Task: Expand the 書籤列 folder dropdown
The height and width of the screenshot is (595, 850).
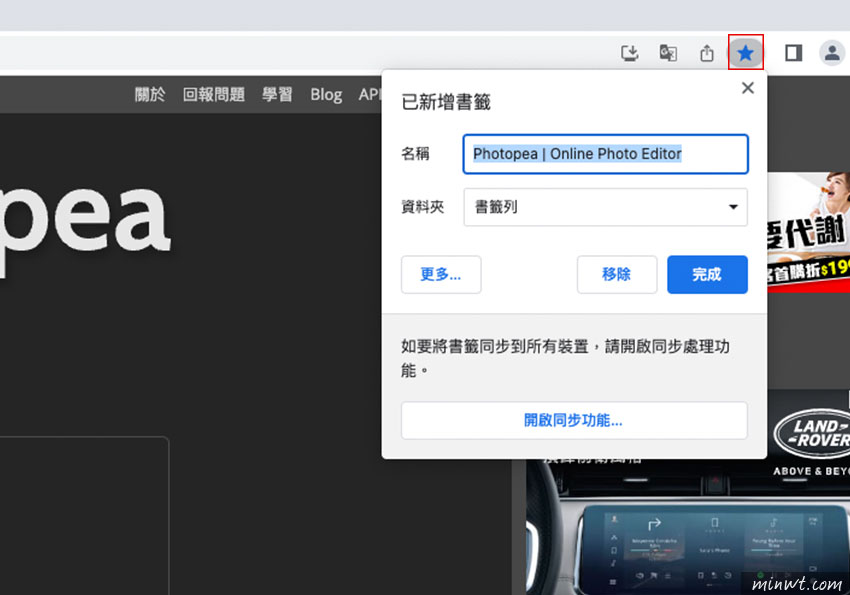Action: 606,207
